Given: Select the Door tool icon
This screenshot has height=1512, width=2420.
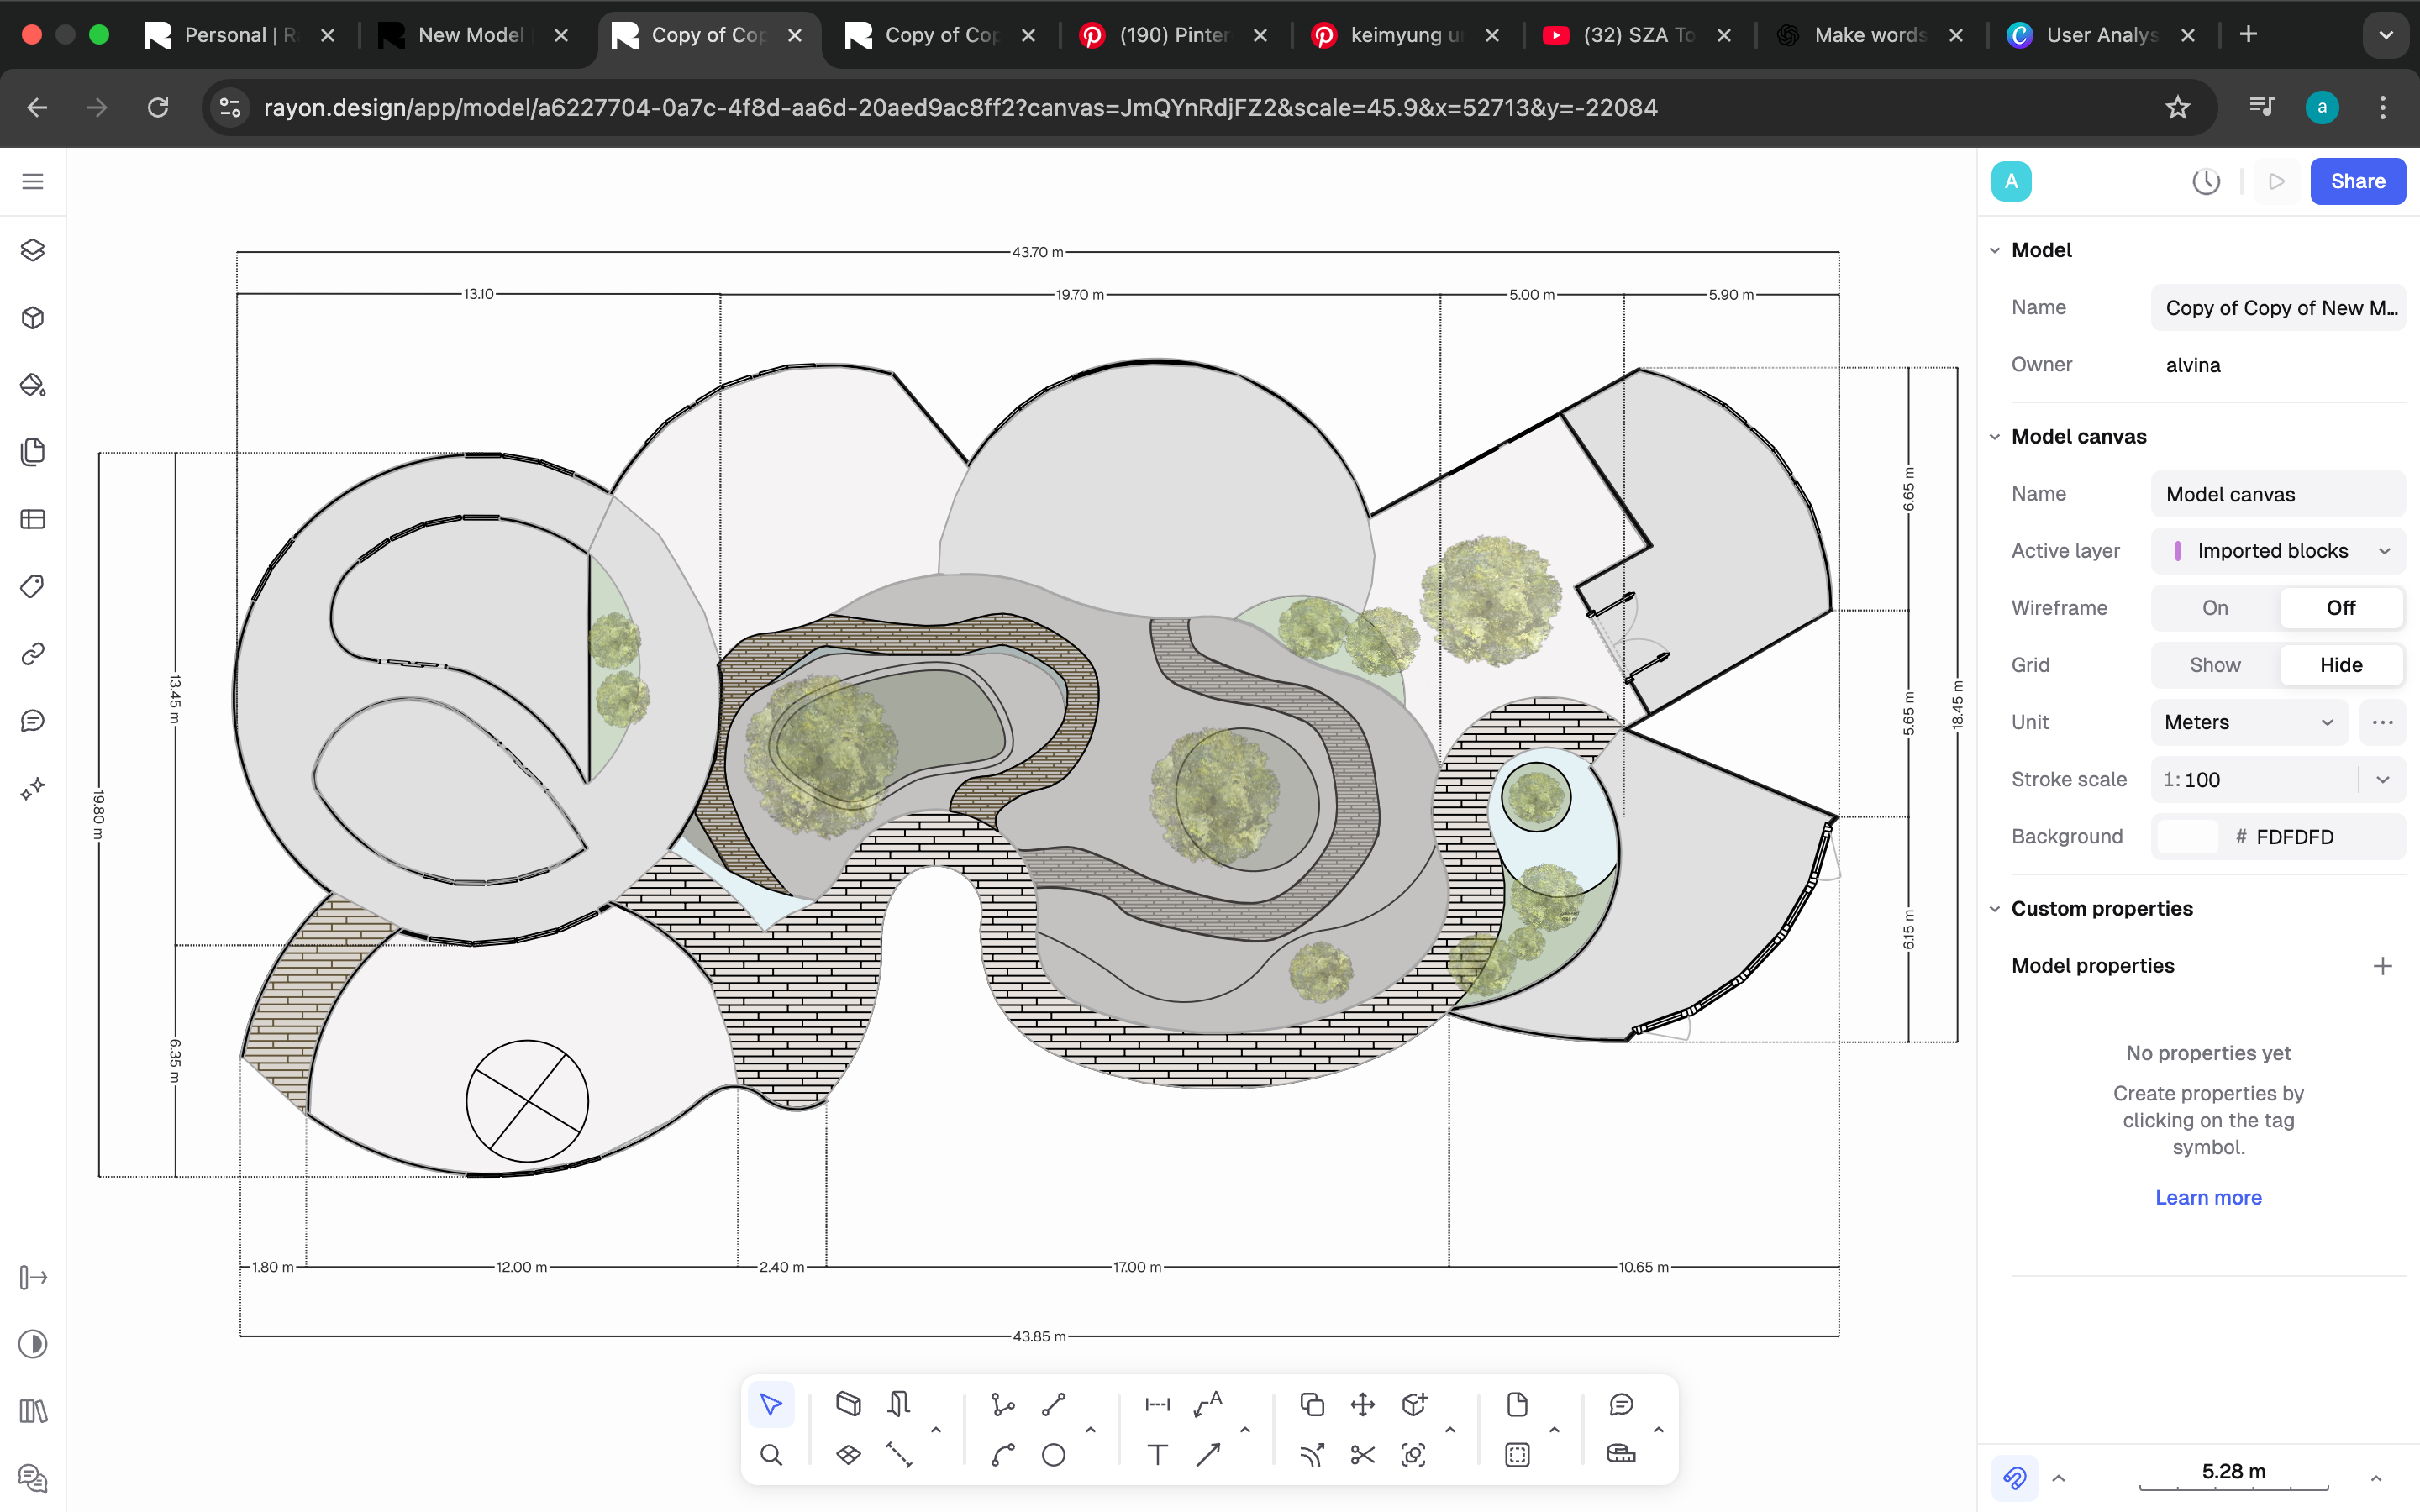Looking at the screenshot, I should pyautogui.click(x=898, y=1404).
